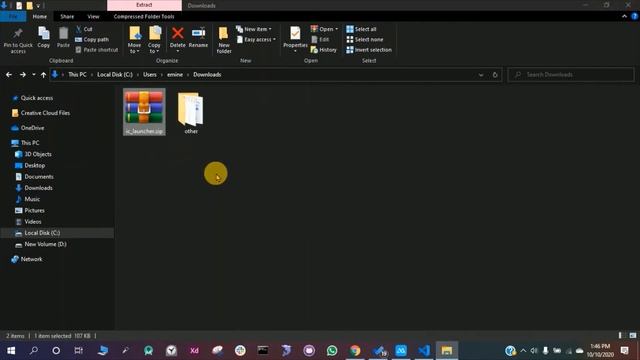Select the folder named other

pyautogui.click(x=191, y=113)
